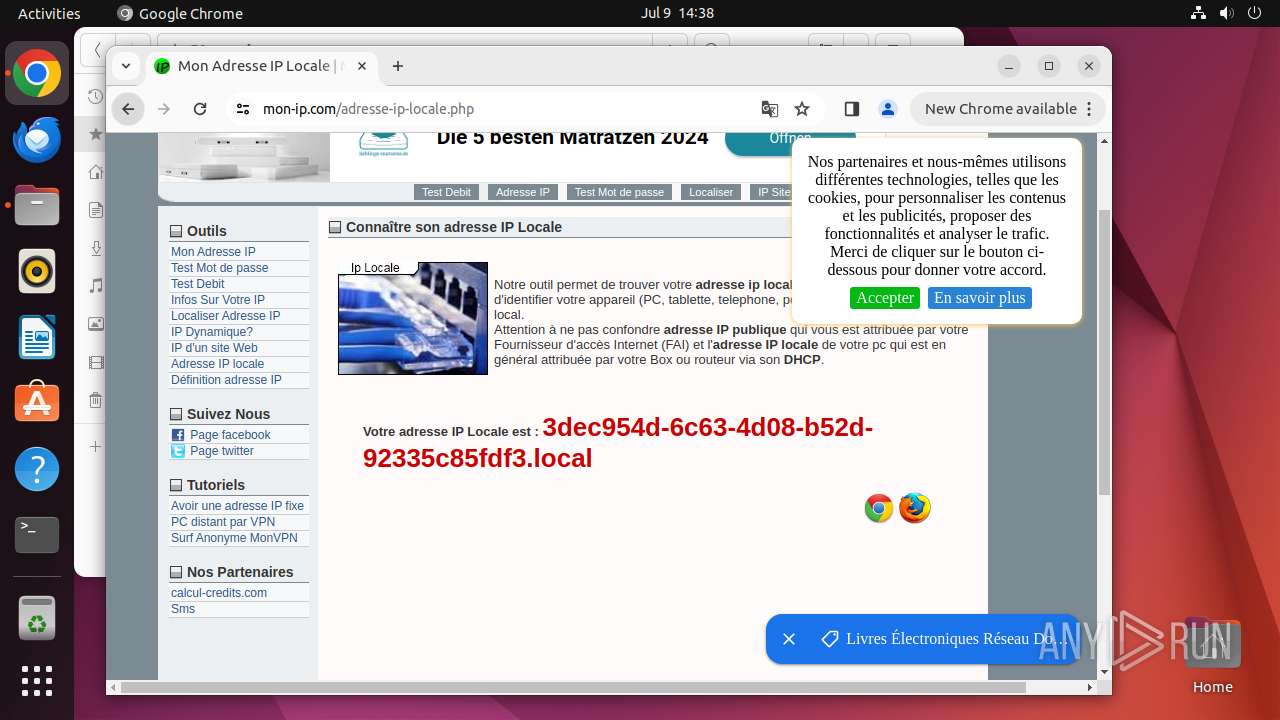Click the En savoir plus button
Screen dimensions: 1280x720
coord(979,298)
